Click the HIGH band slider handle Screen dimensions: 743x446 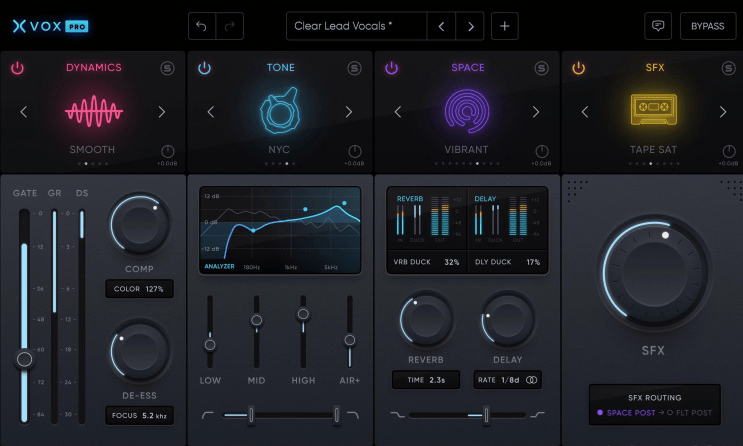(303, 314)
